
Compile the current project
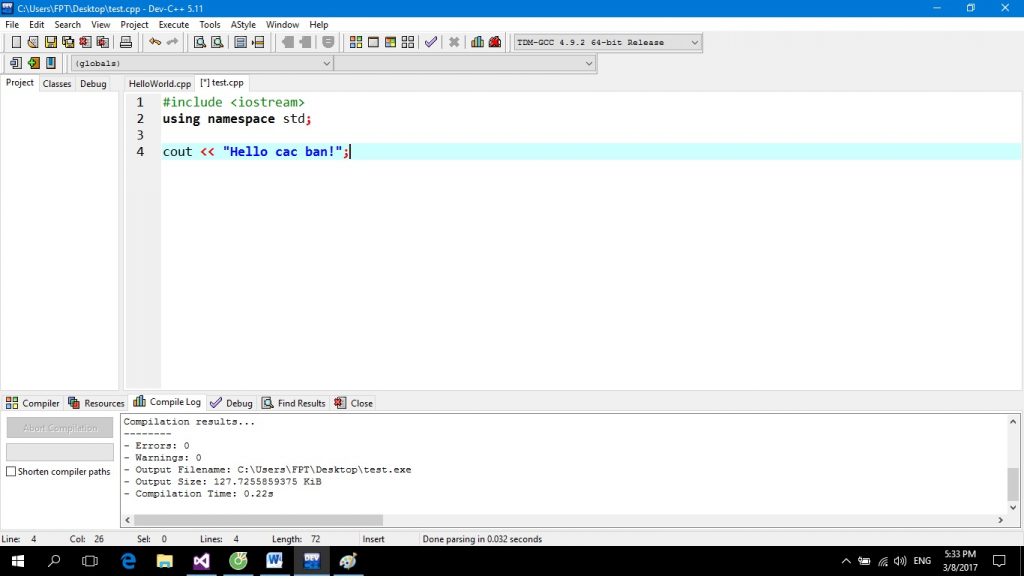pos(355,42)
